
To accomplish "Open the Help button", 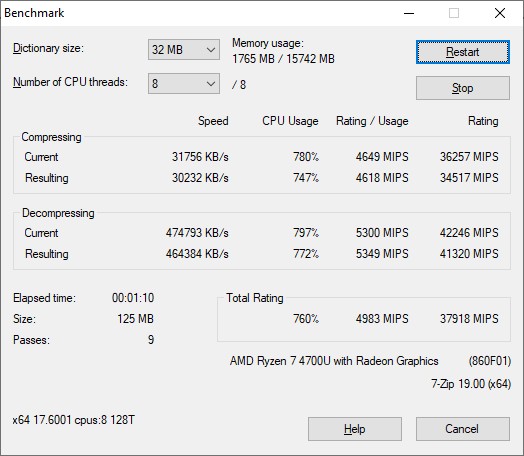I will coord(355,429).
